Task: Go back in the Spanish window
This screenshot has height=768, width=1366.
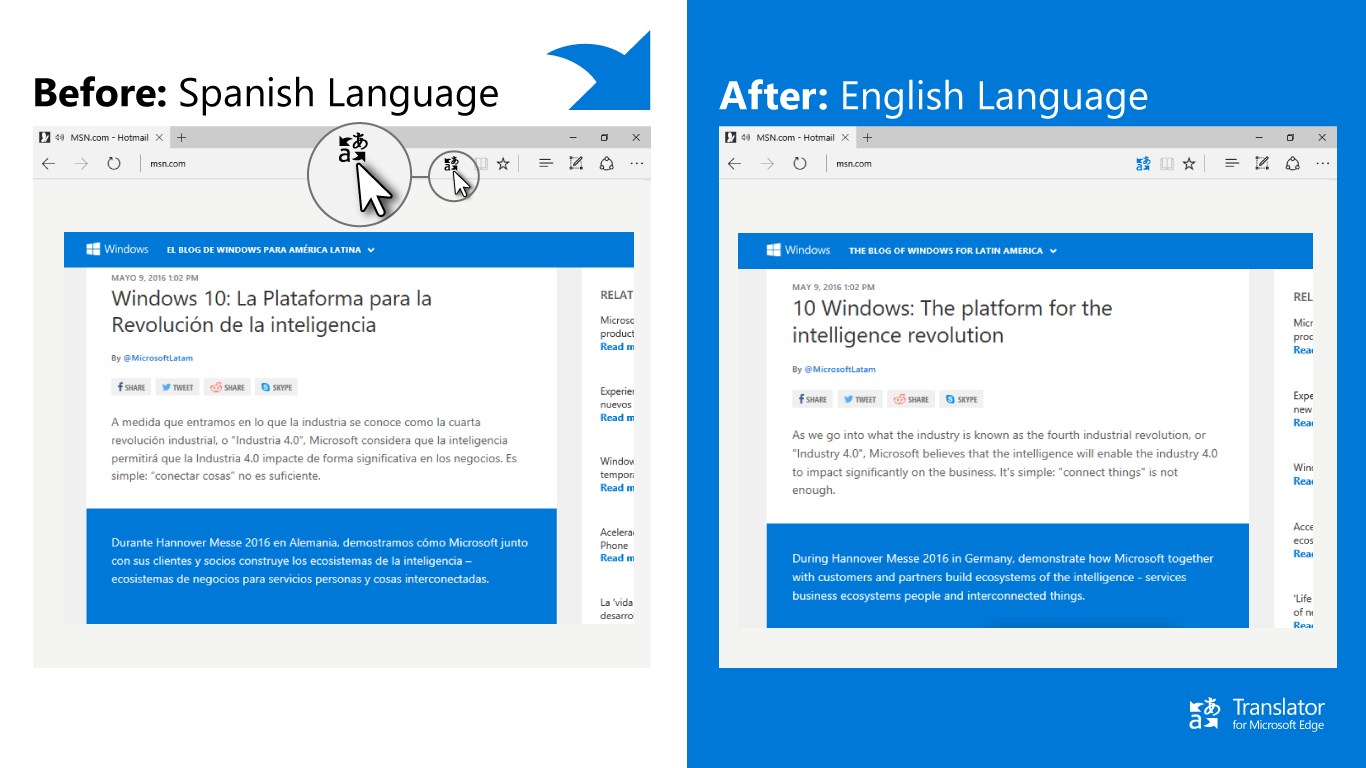Action: click(49, 164)
